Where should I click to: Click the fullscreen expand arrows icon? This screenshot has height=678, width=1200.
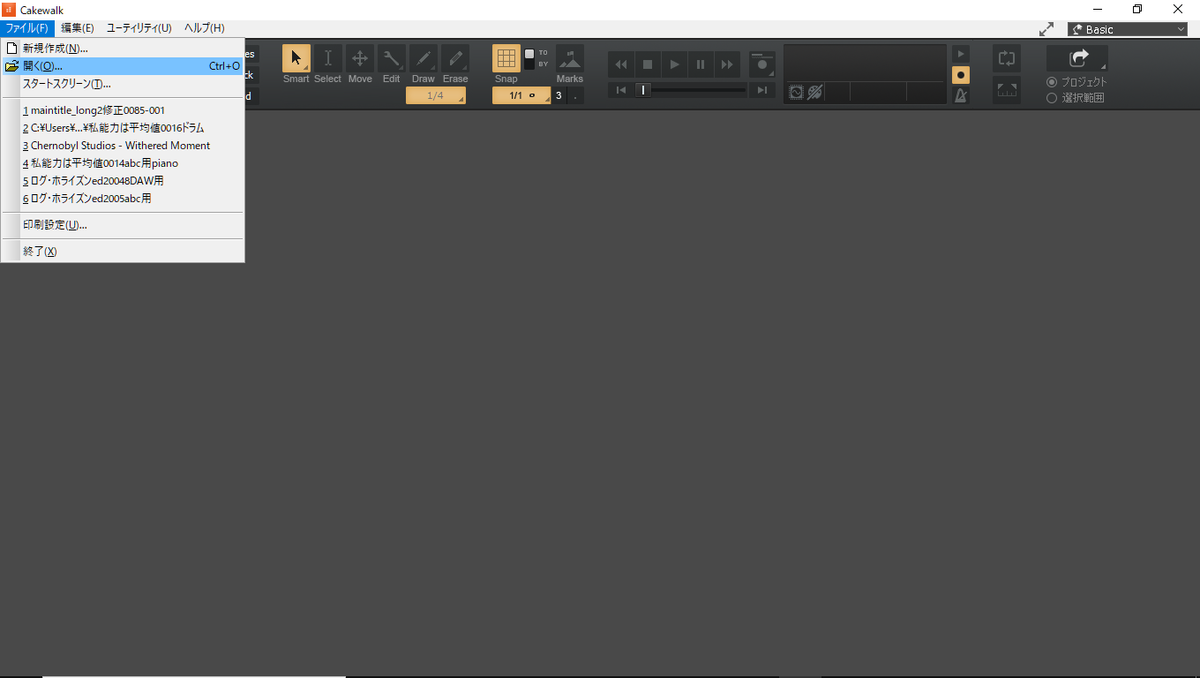point(1047,29)
